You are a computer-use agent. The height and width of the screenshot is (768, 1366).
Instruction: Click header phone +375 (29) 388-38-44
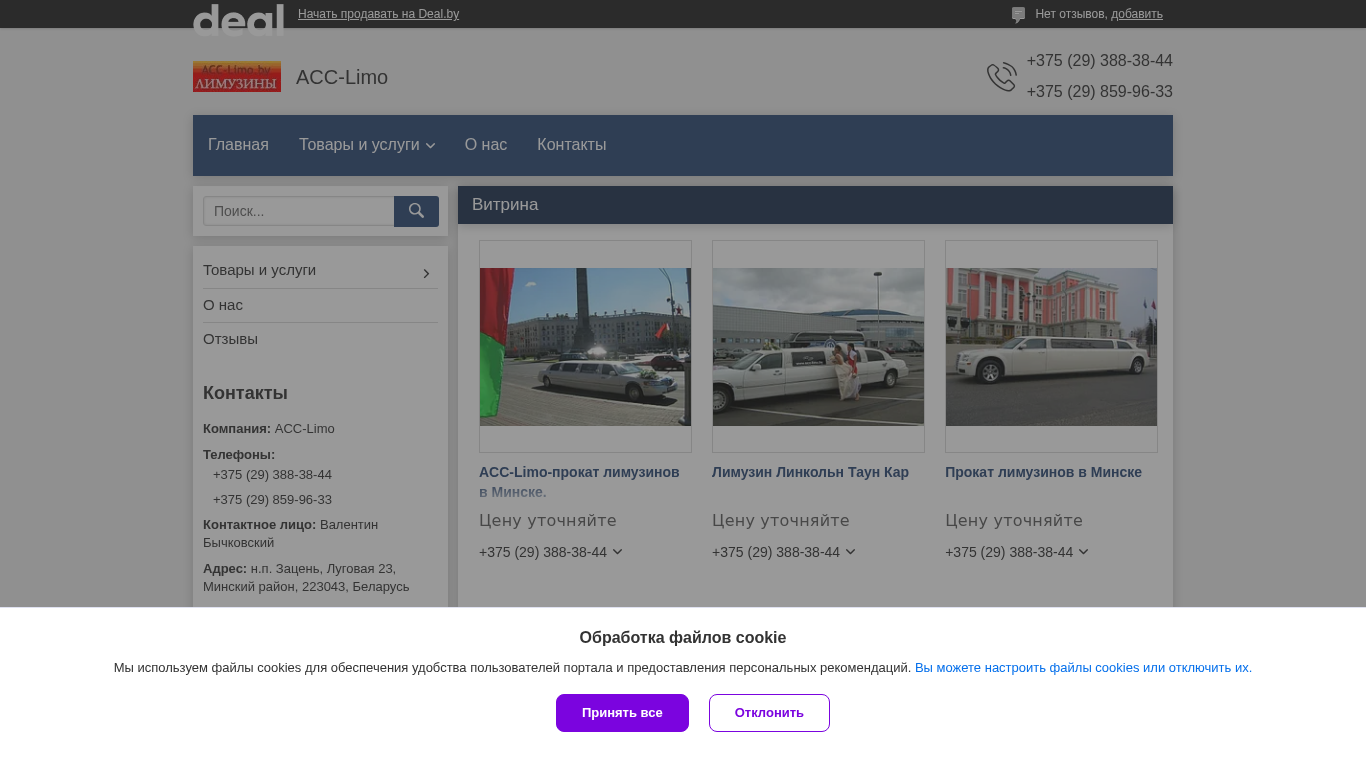tap(1099, 61)
